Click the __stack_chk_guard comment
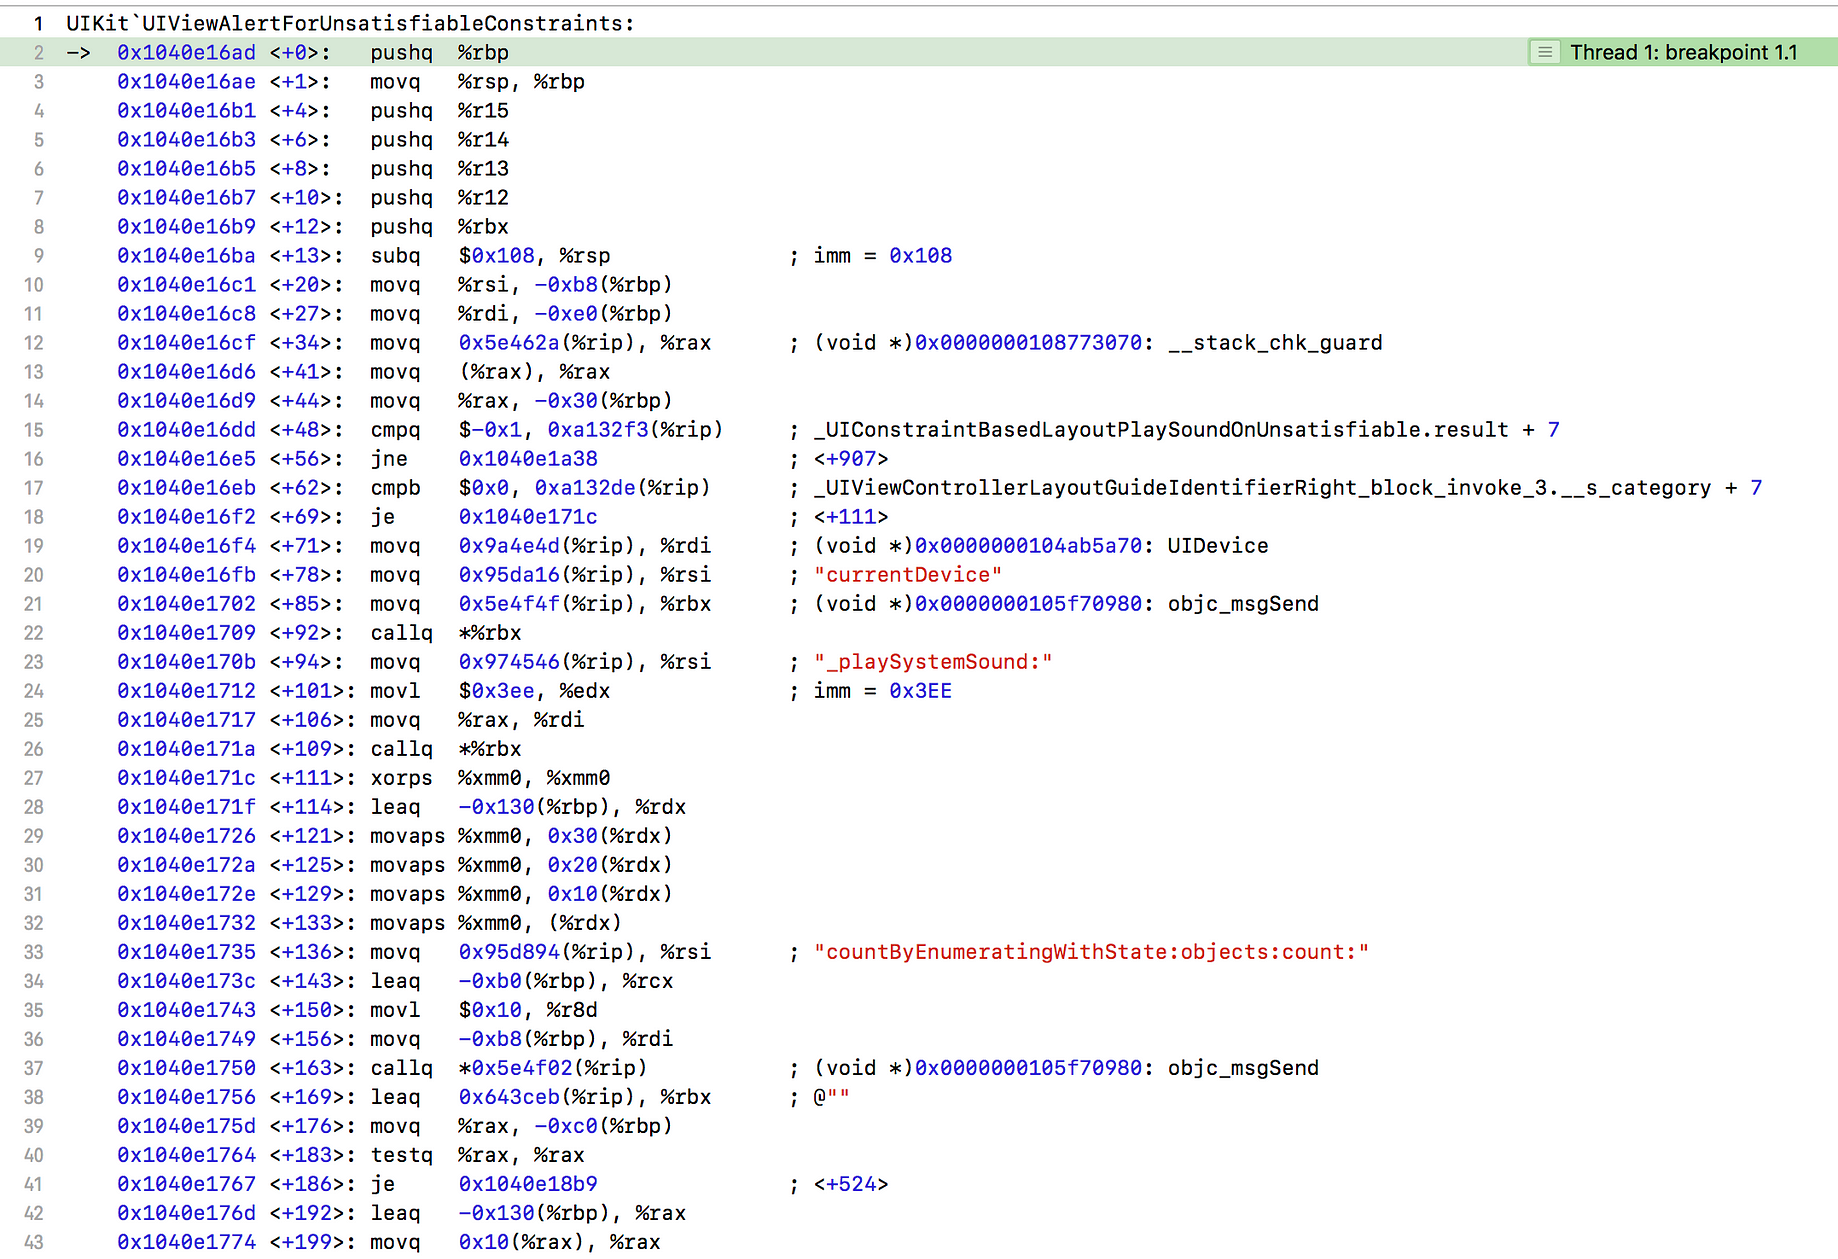Viewport: 1838px width, 1259px height. pos(1275,343)
